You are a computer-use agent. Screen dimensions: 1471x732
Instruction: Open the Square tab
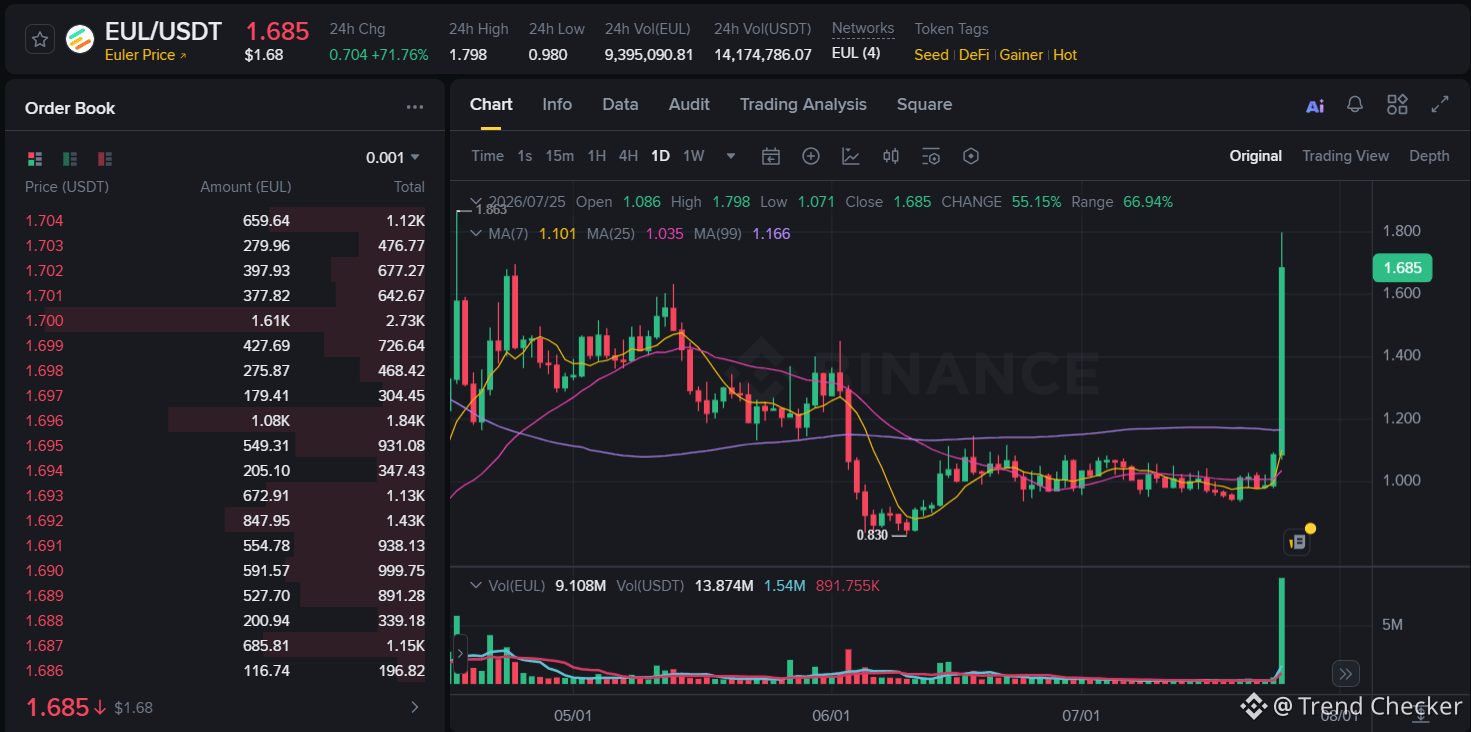[x=924, y=104]
